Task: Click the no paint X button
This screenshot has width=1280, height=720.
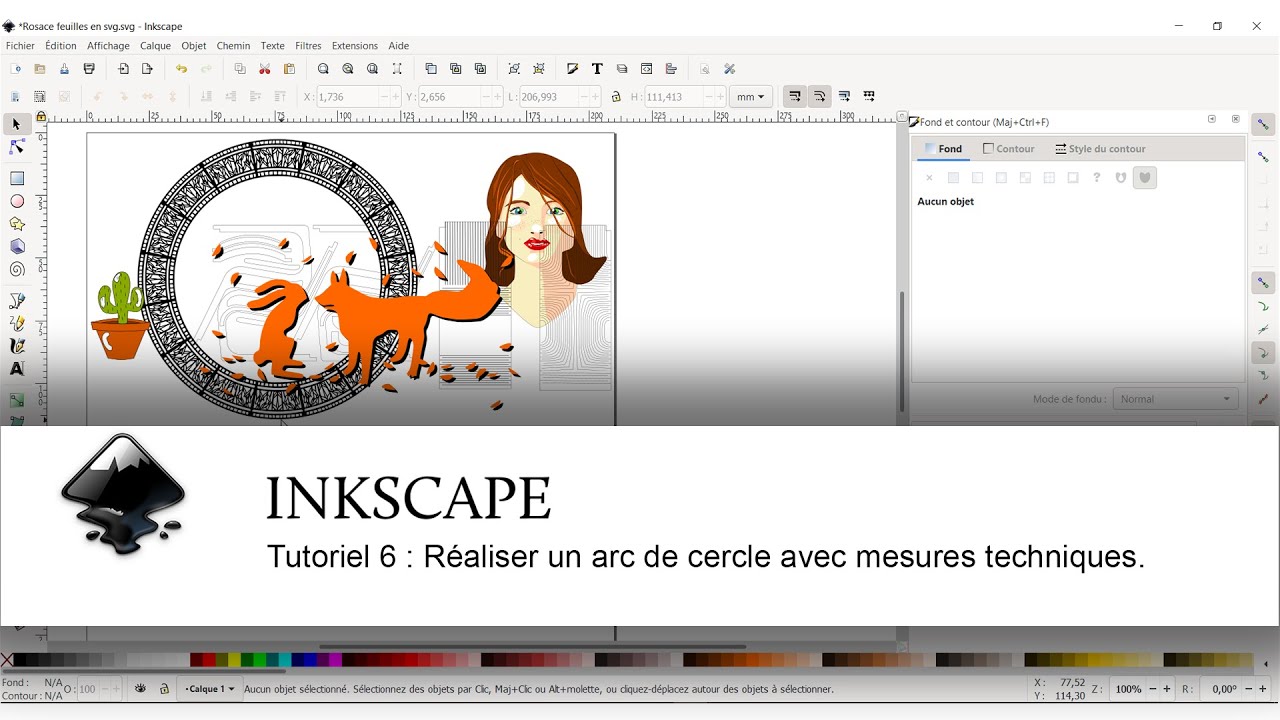Action: (929, 178)
